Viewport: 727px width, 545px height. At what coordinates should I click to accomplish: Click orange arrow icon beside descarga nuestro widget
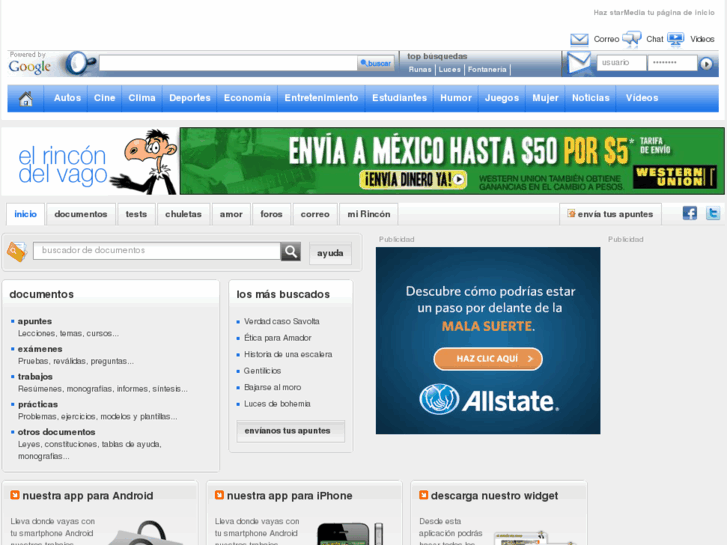423,495
